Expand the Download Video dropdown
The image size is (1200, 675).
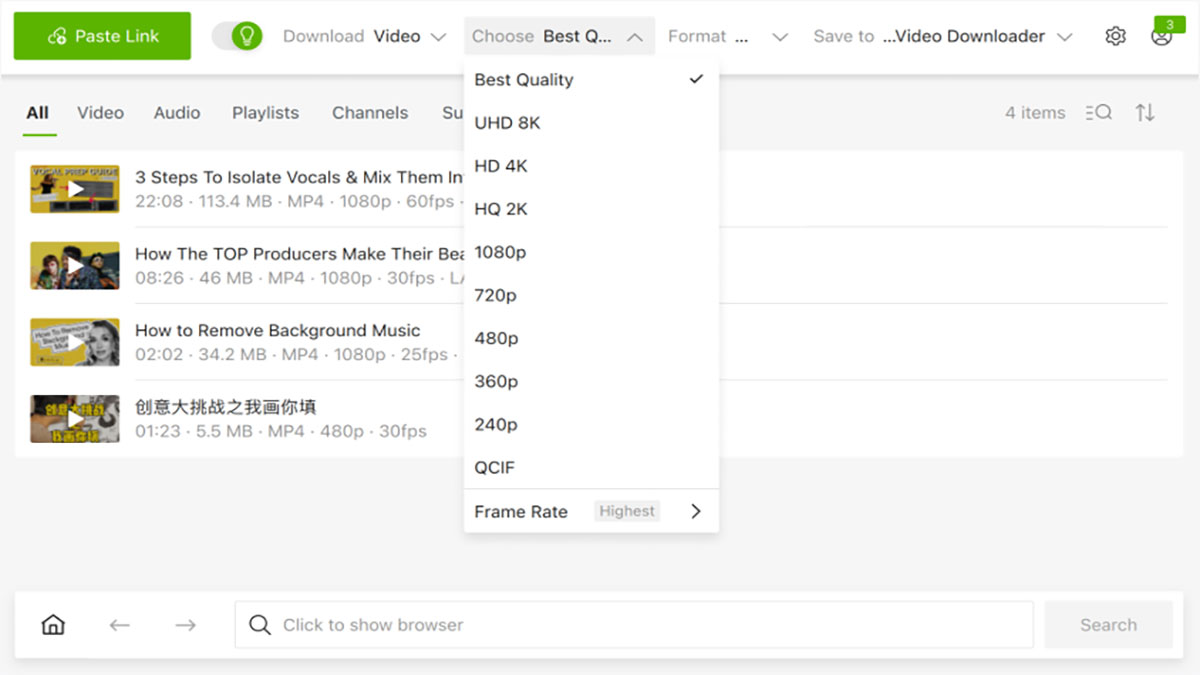[x=364, y=36]
